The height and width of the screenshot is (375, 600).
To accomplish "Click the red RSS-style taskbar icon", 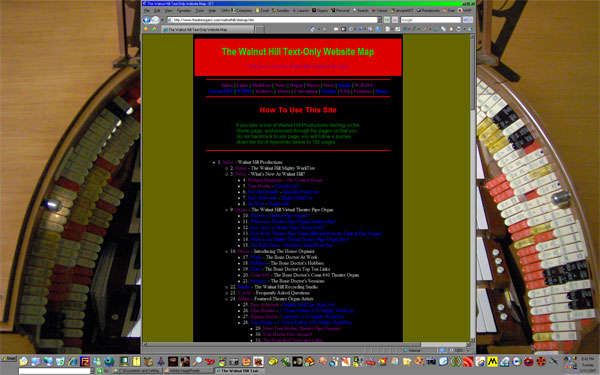I will point(468,361).
